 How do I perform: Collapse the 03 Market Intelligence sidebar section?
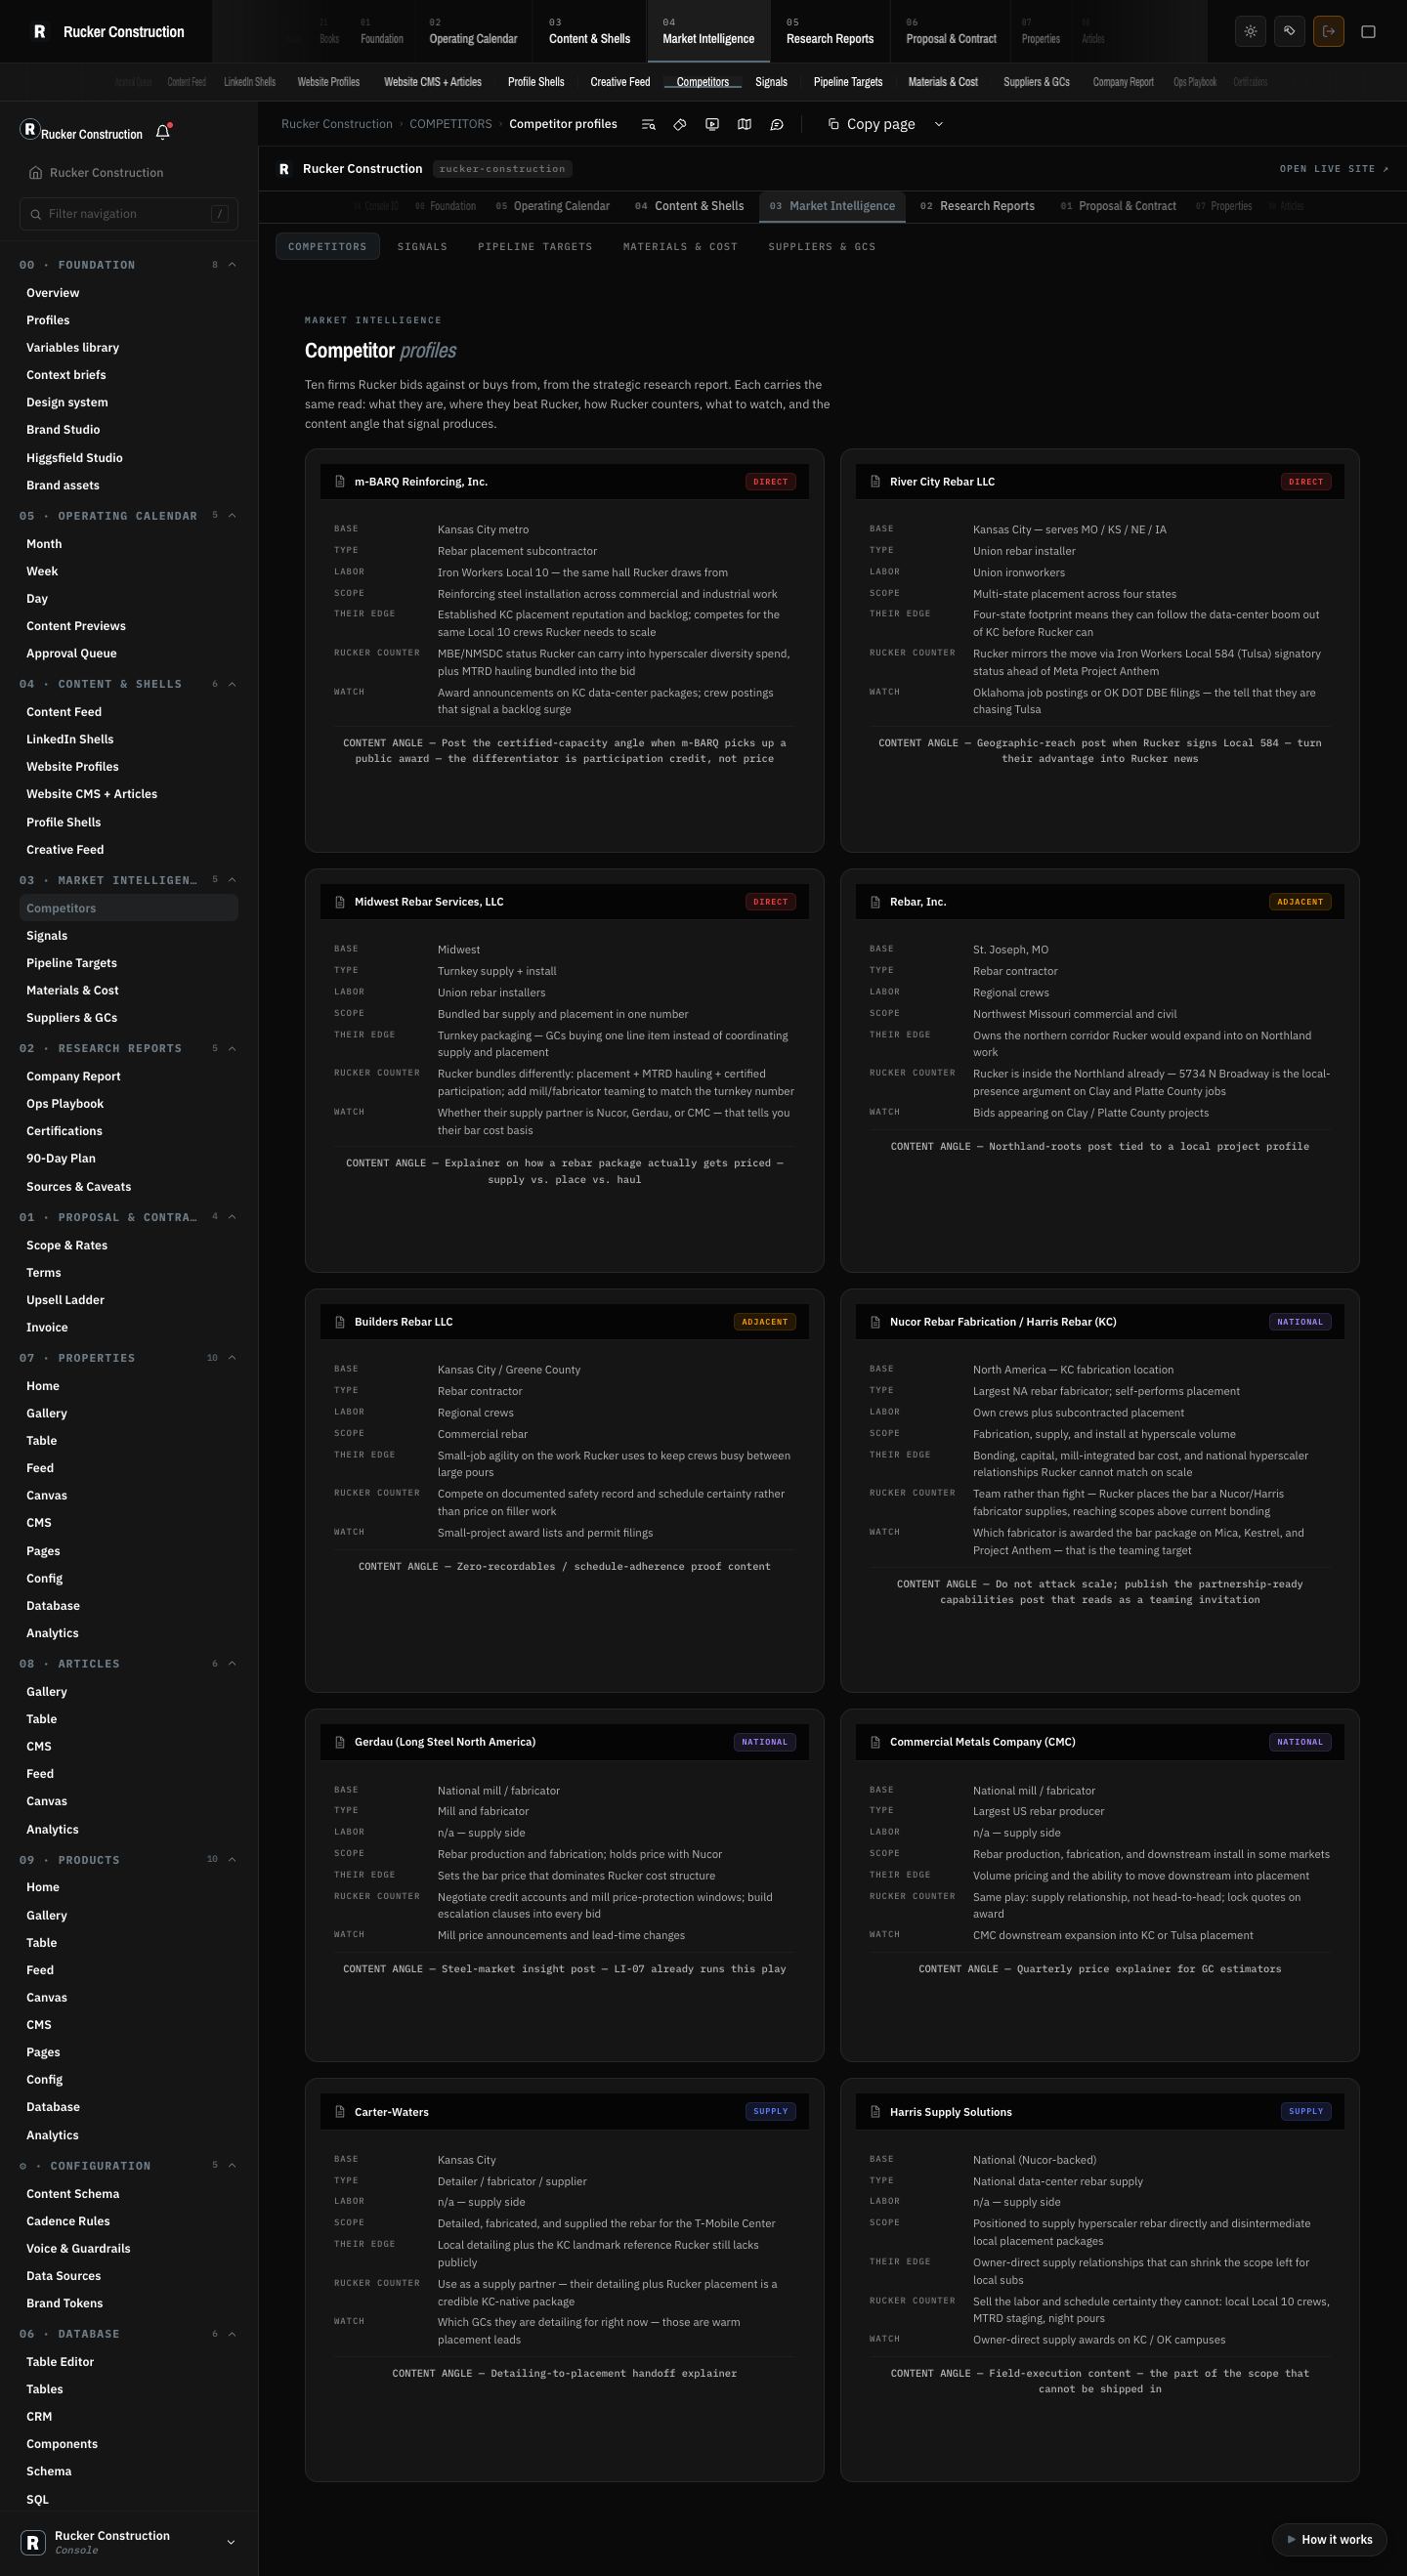232,880
